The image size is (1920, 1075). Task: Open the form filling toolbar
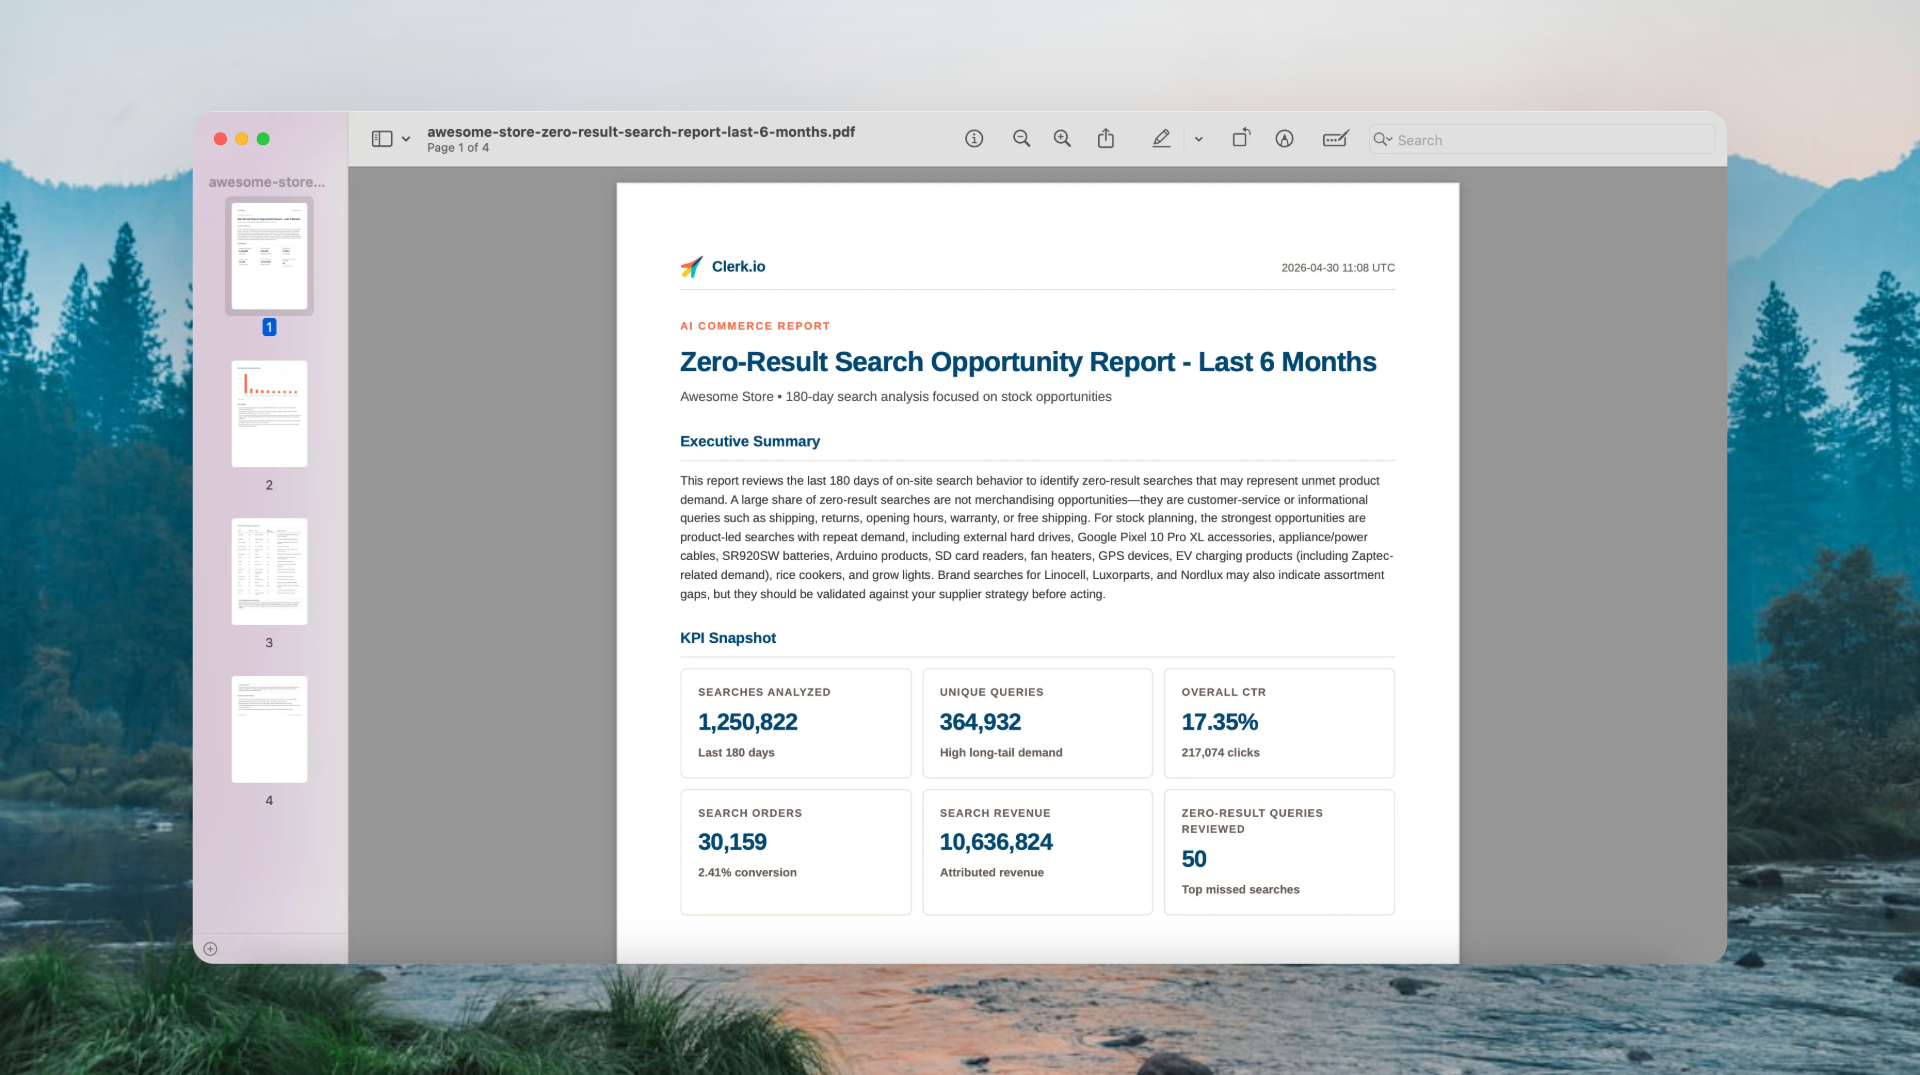(1336, 139)
